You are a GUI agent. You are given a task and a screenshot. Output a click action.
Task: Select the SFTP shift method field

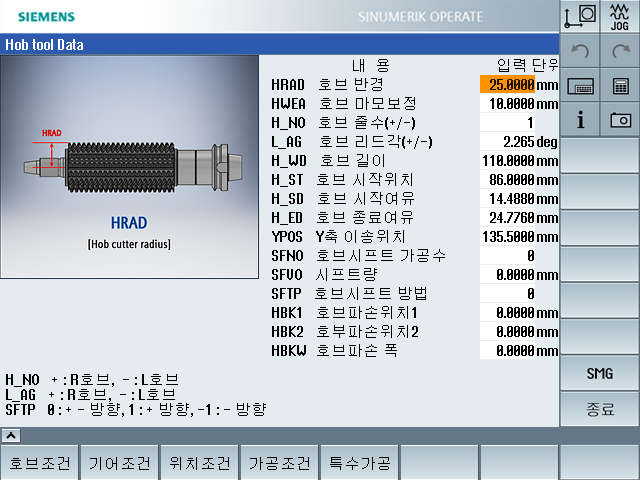point(507,293)
